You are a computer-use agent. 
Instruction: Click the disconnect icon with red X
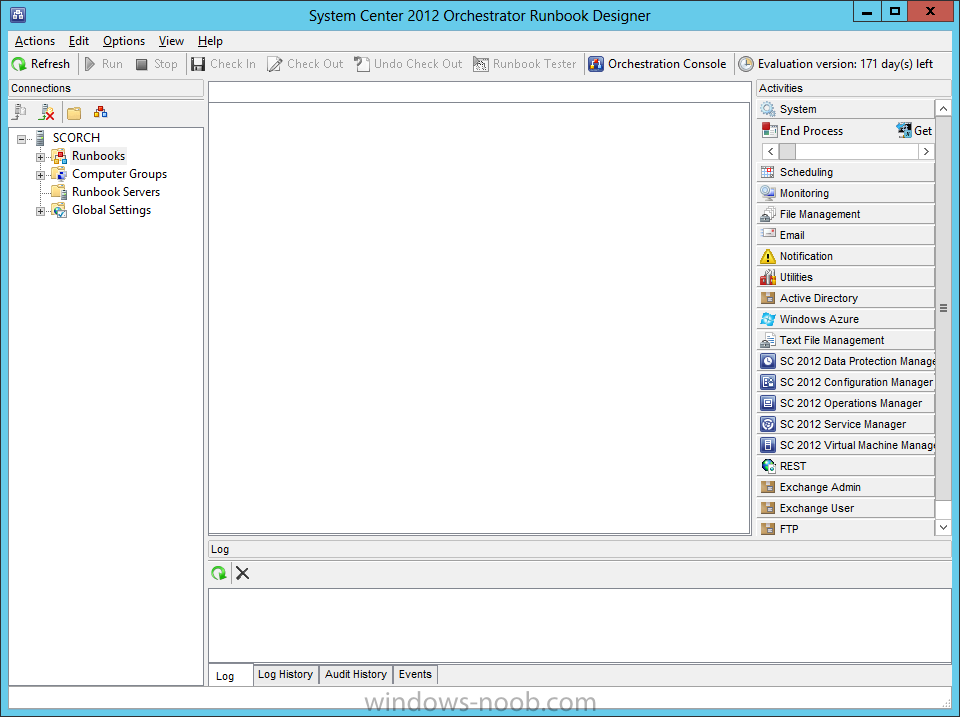[47, 112]
